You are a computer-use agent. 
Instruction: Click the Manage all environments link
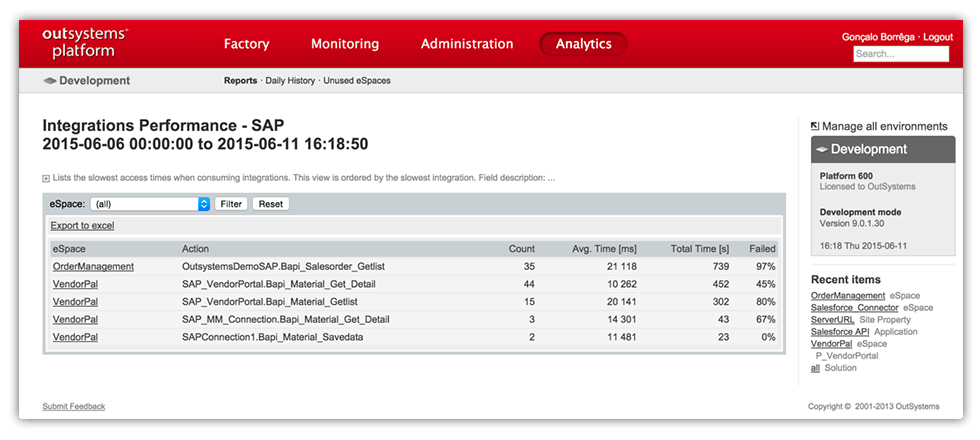[884, 126]
